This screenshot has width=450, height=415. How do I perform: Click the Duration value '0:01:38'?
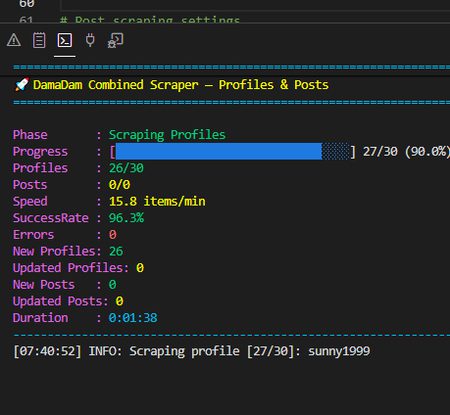tap(133, 318)
